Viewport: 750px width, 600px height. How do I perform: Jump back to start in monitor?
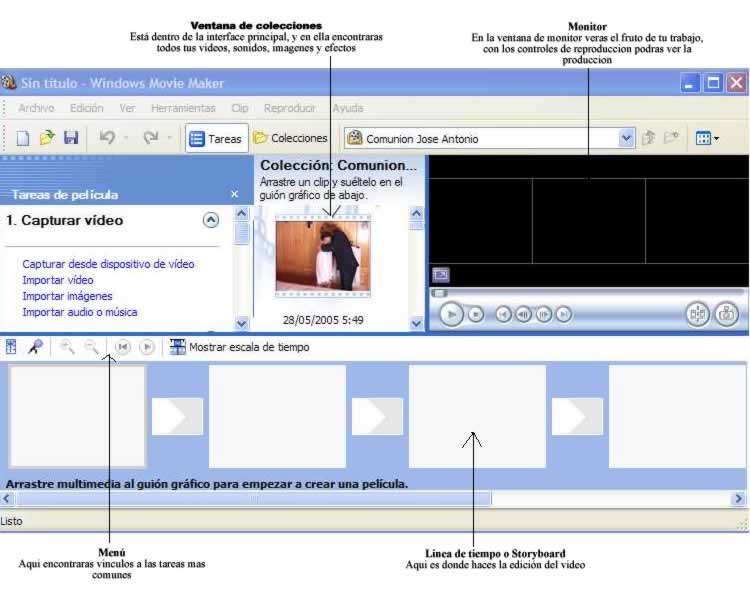point(503,314)
